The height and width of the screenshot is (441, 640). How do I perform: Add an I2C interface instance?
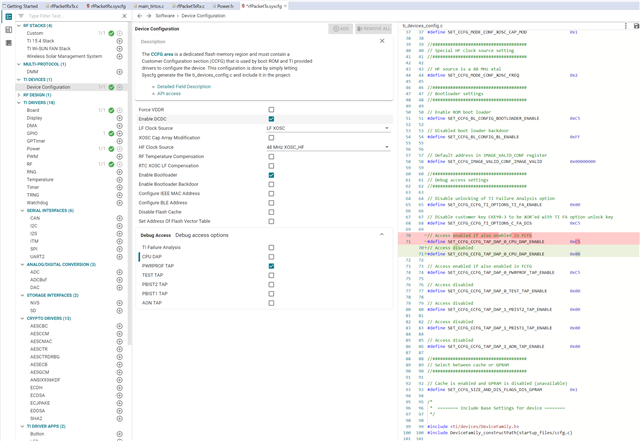[120, 226]
